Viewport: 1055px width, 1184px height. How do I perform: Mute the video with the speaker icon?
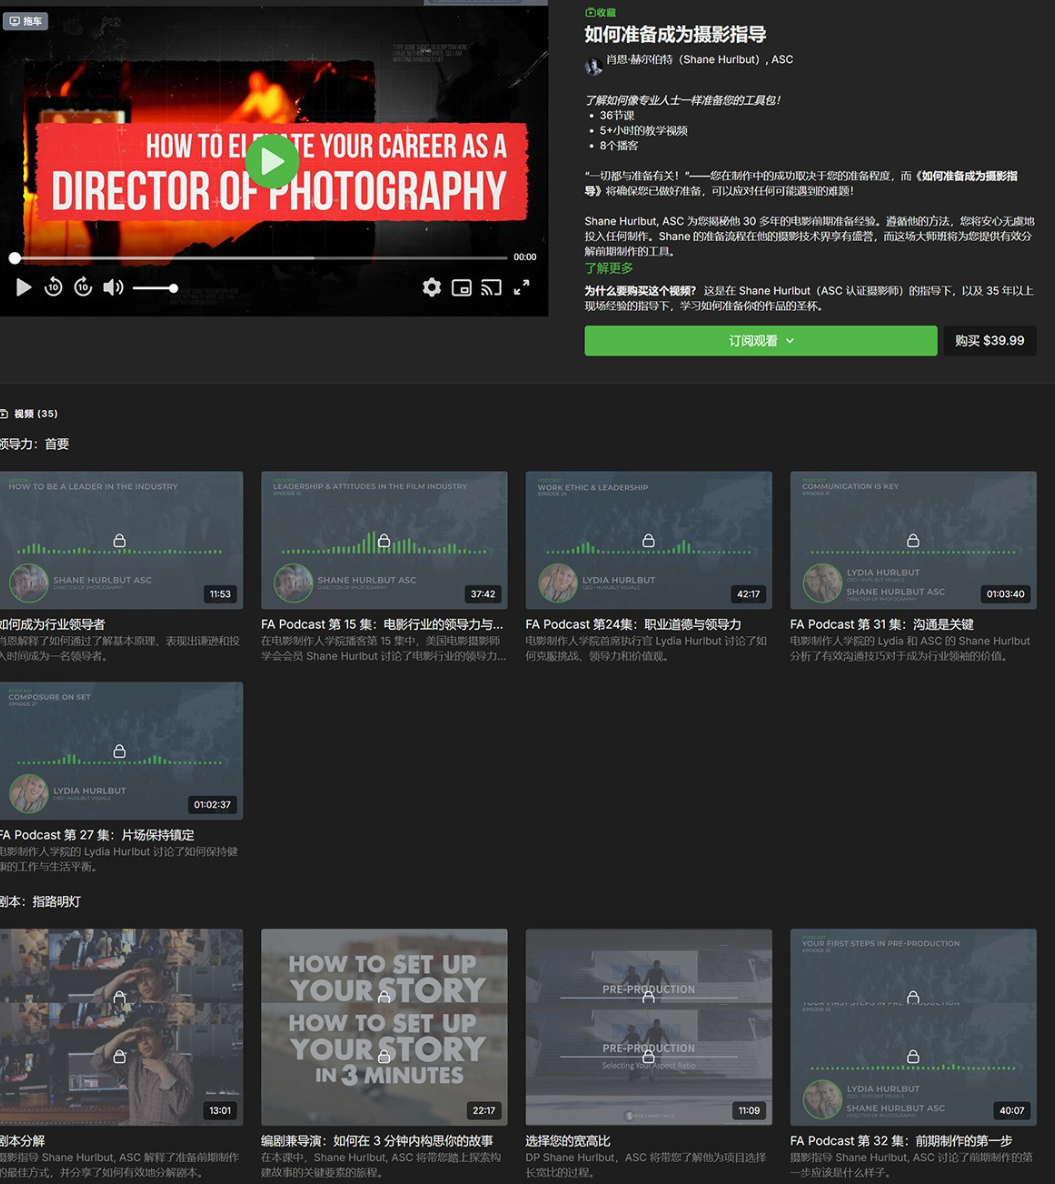point(113,288)
